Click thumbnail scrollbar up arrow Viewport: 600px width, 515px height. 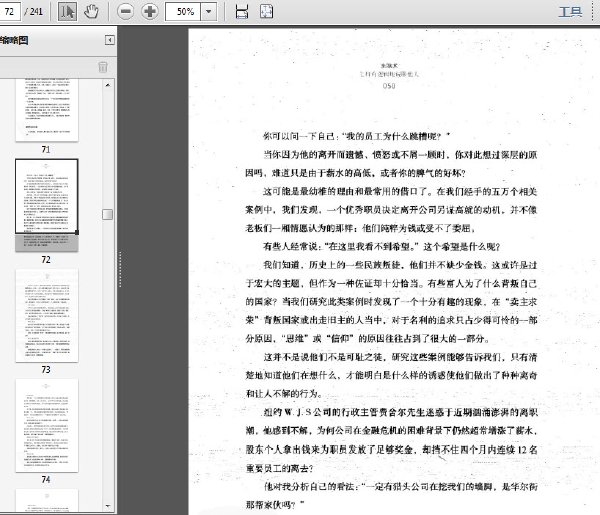(x=108, y=85)
